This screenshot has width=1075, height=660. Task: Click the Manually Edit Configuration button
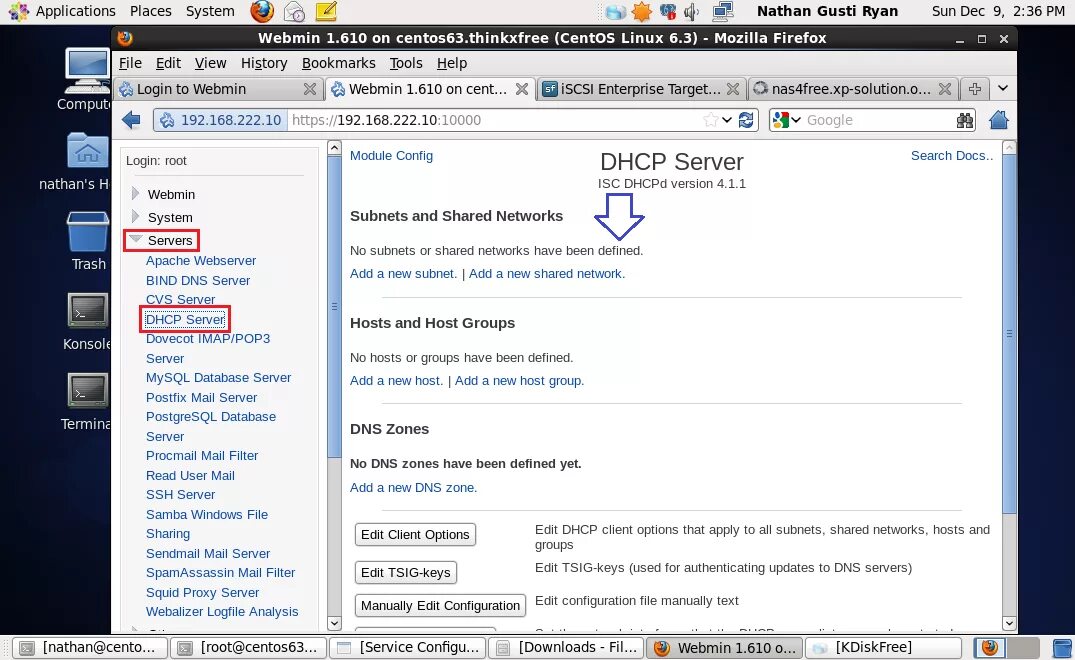click(x=440, y=605)
